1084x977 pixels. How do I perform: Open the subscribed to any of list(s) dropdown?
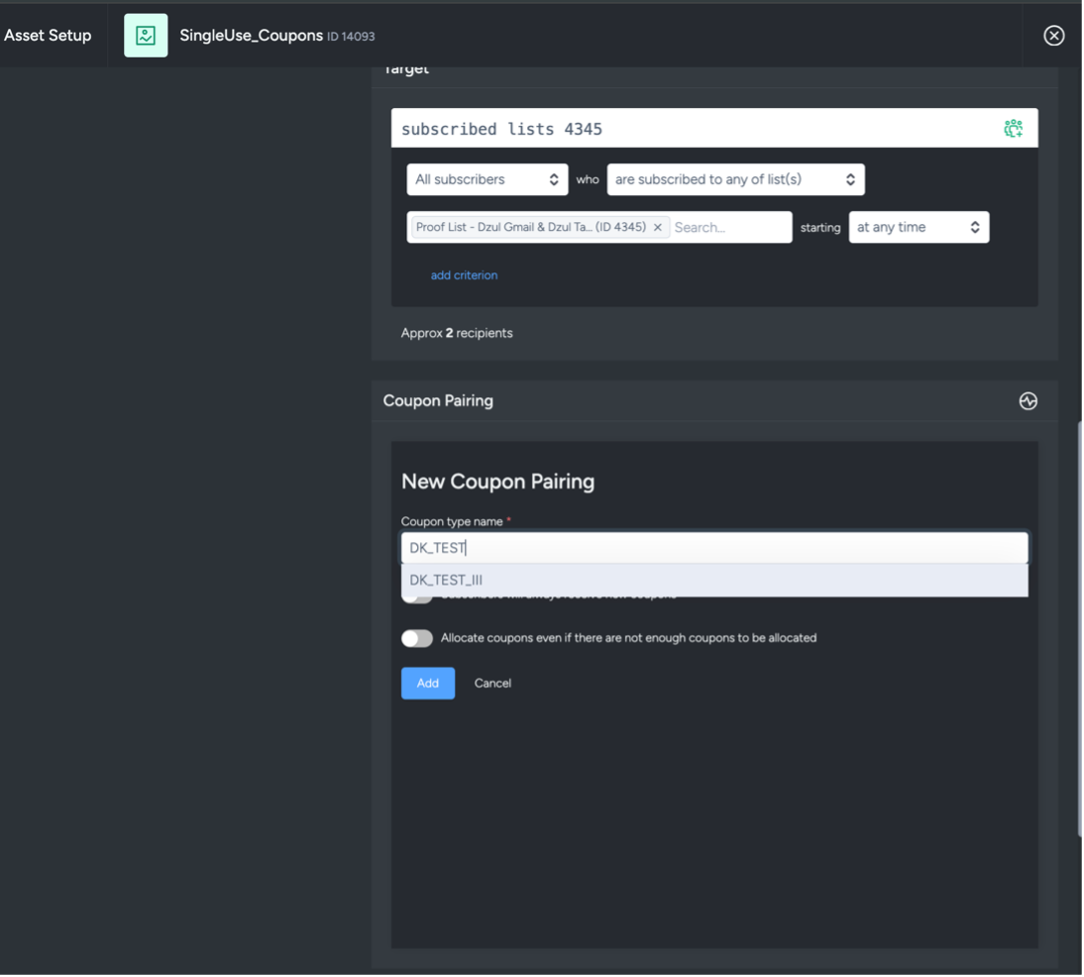(x=735, y=179)
